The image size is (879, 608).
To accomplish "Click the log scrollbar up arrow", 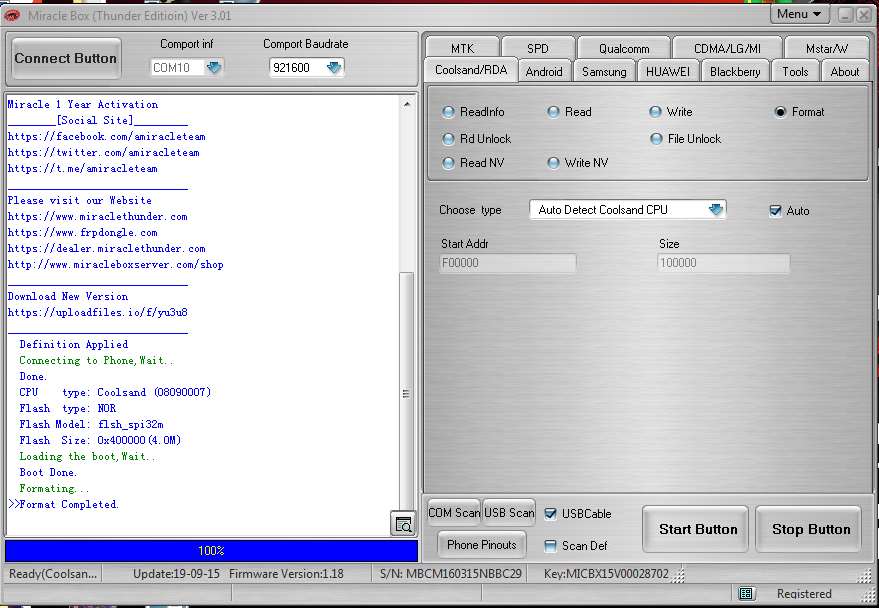I will [x=407, y=104].
